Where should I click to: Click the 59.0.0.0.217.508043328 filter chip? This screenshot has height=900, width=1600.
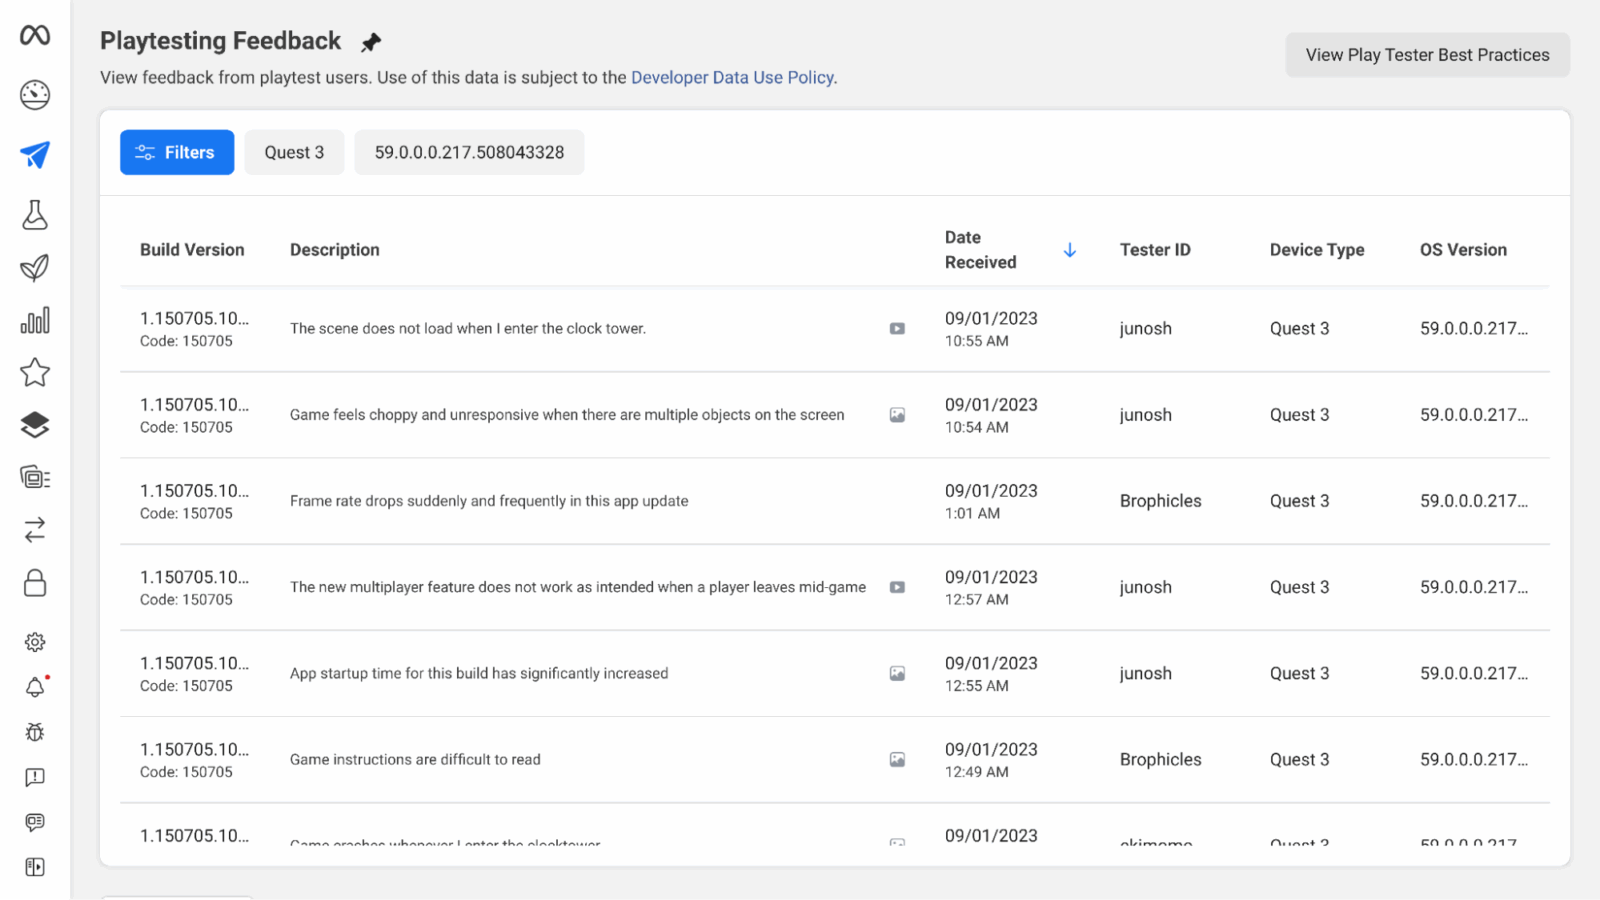(469, 152)
